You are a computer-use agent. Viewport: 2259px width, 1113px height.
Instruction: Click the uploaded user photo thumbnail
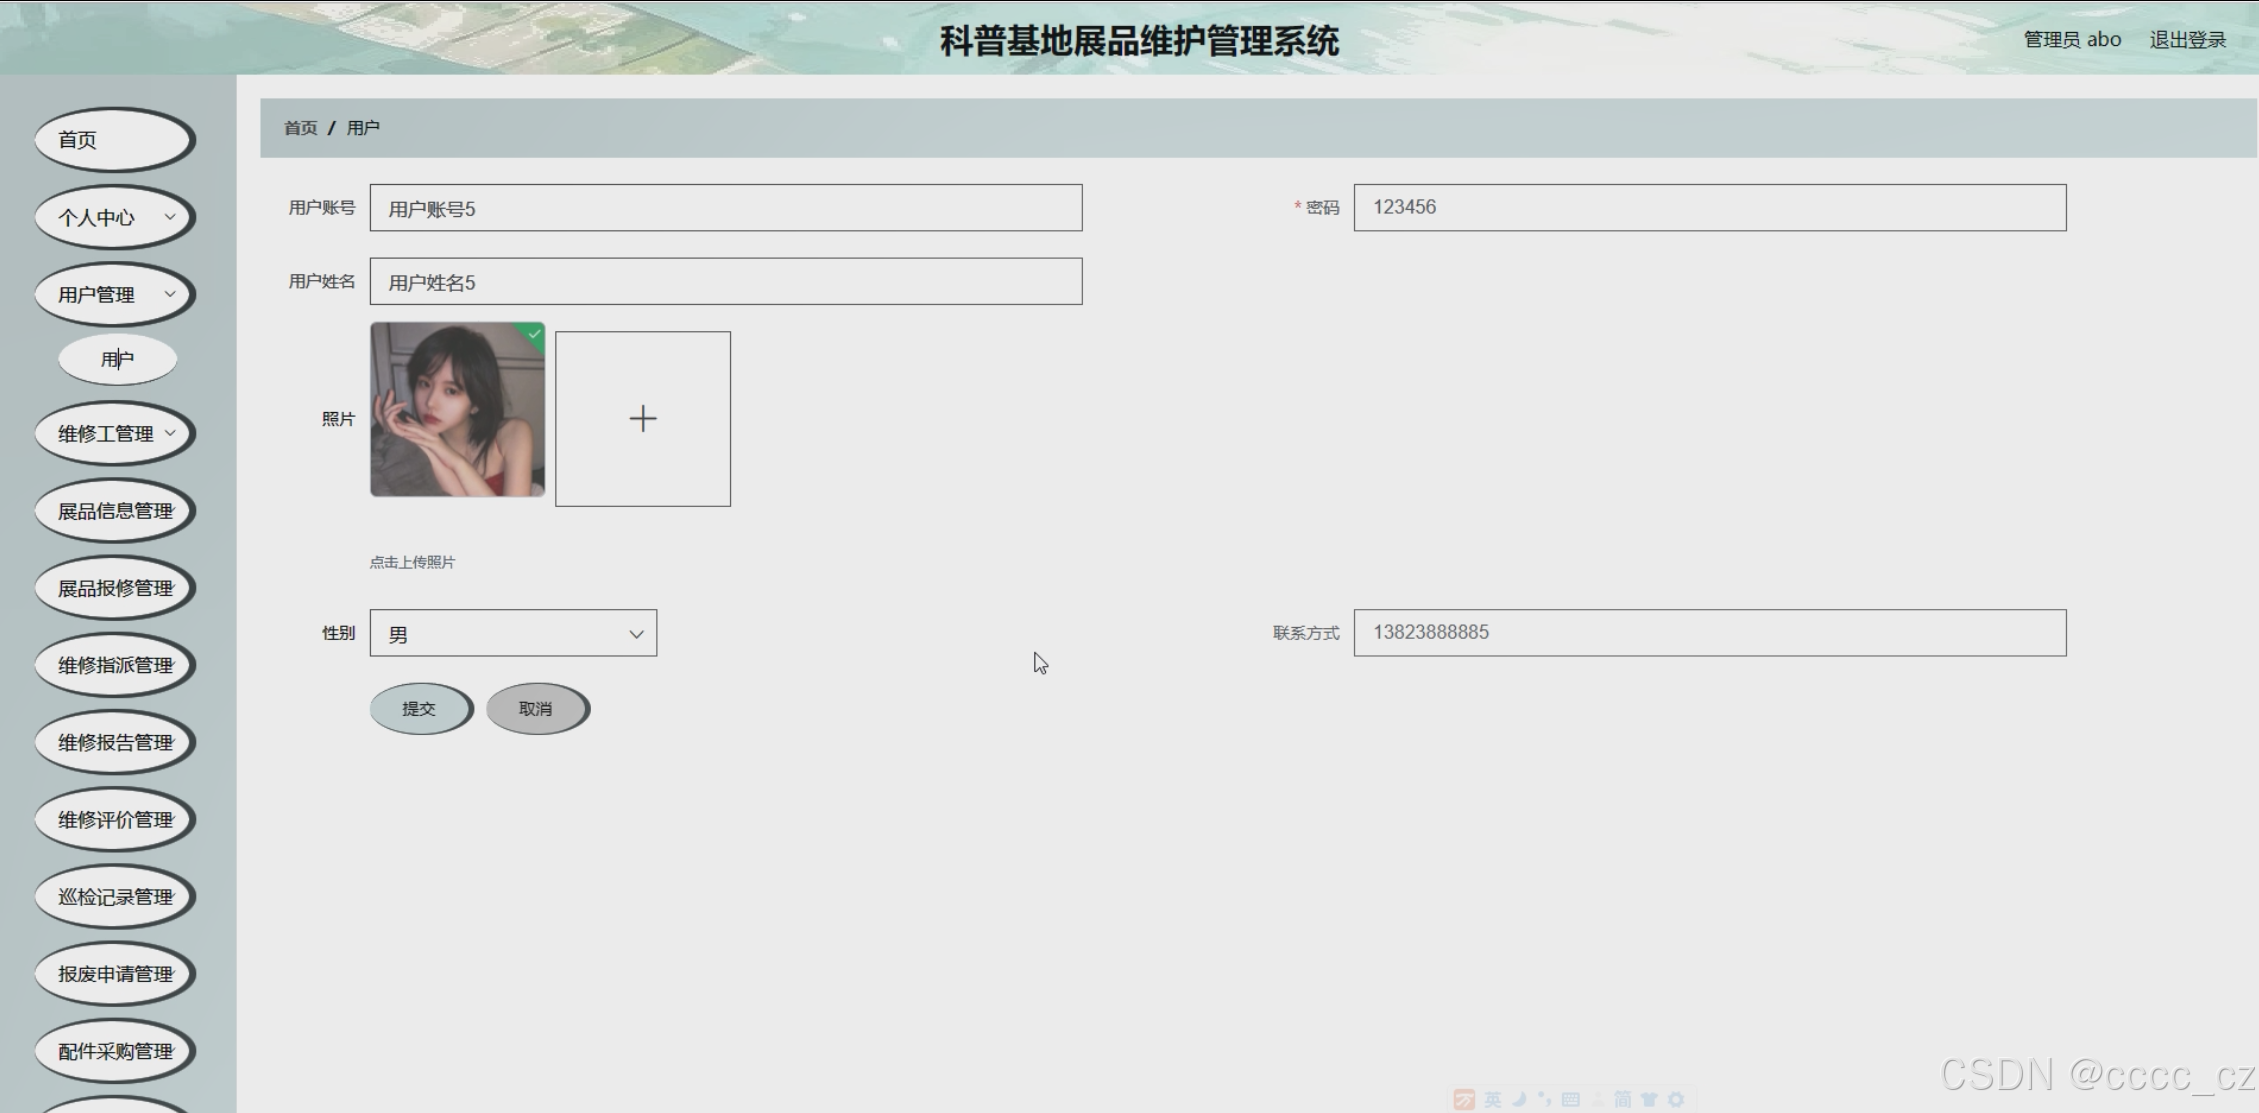(457, 409)
